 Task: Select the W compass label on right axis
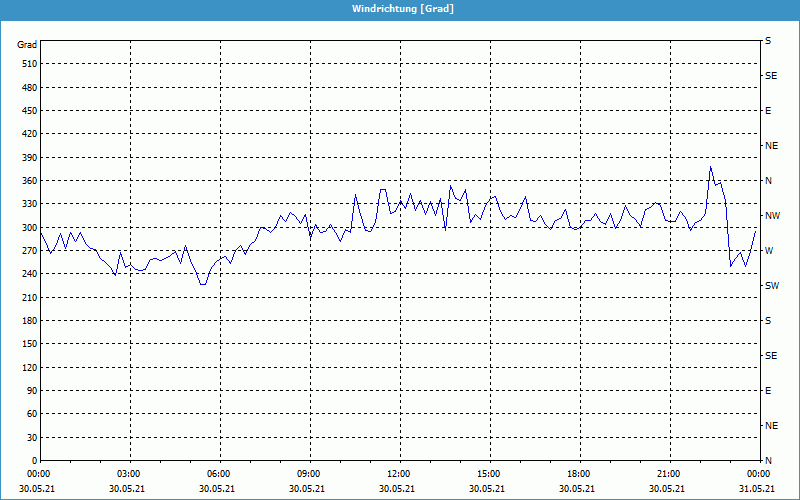click(x=769, y=251)
